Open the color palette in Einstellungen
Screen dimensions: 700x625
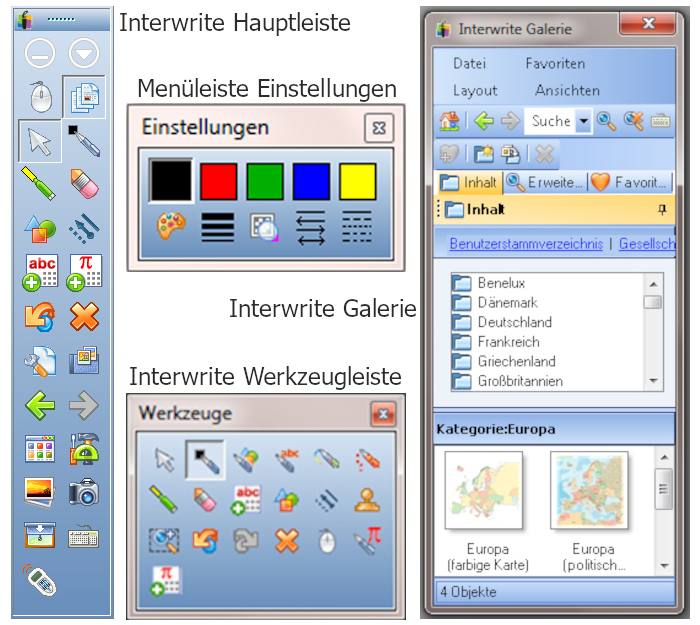[x=171, y=226]
